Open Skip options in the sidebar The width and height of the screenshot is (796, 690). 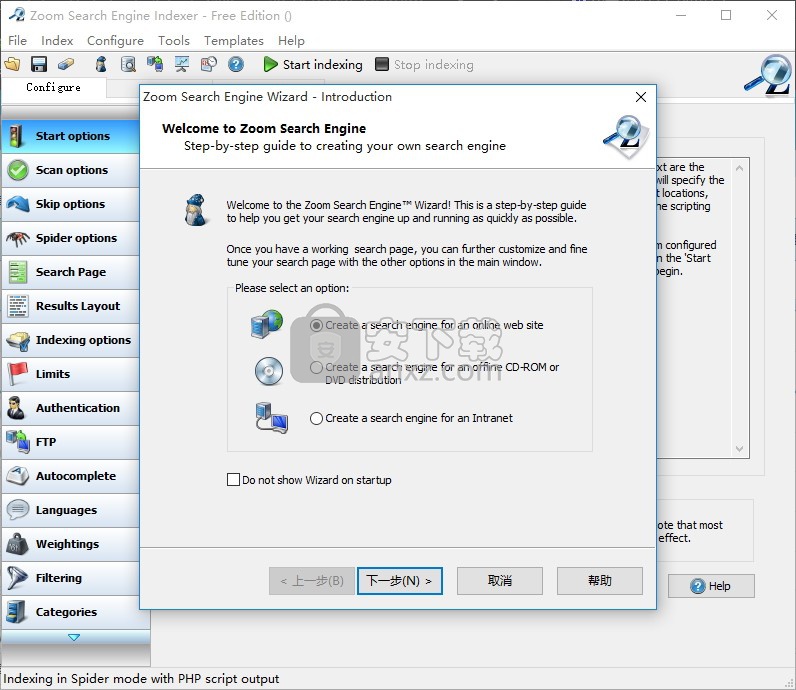point(71,204)
